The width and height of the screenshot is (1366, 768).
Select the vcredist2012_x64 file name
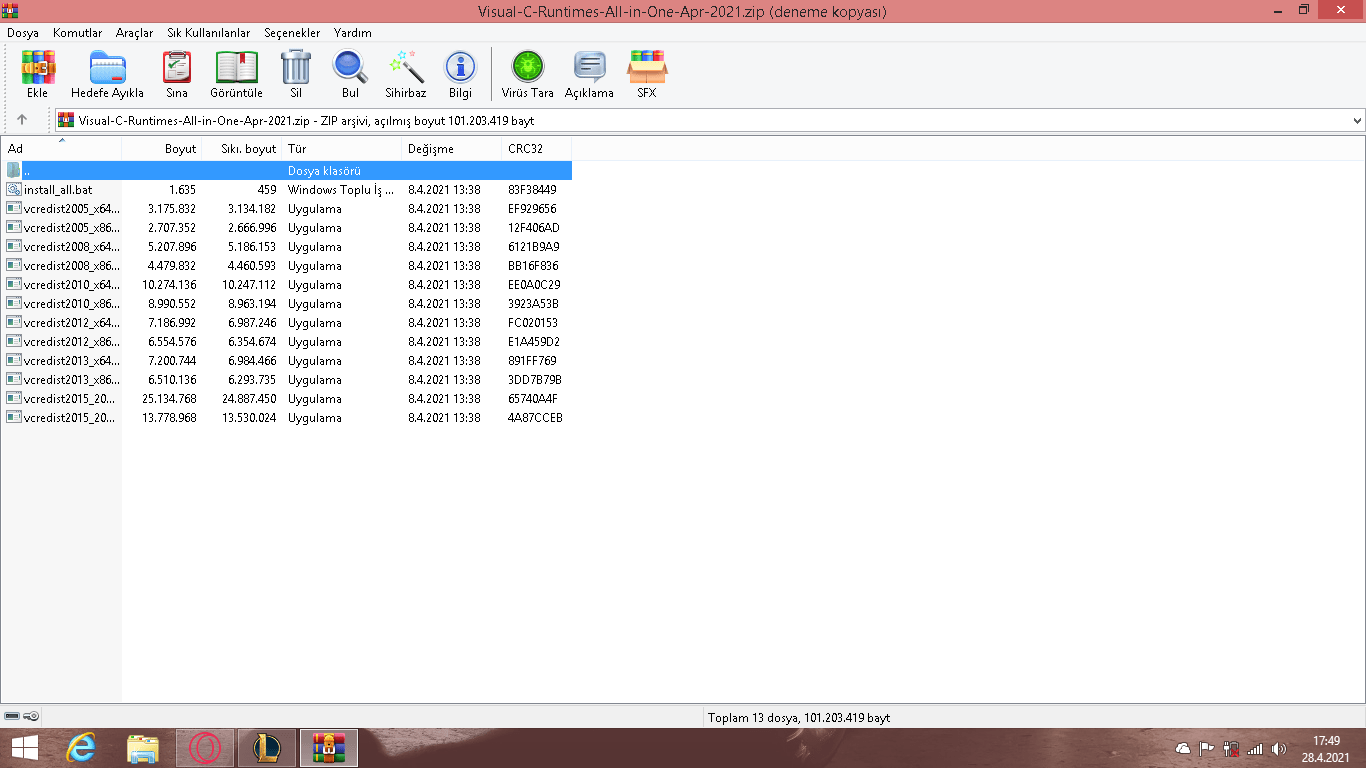click(x=71, y=323)
